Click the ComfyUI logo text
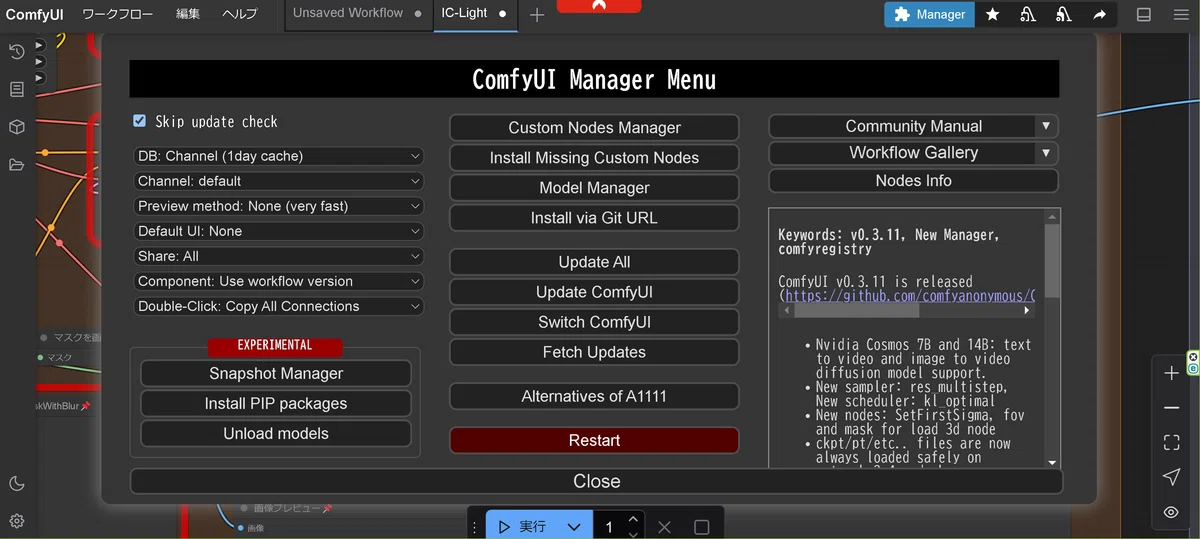 click(35, 14)
